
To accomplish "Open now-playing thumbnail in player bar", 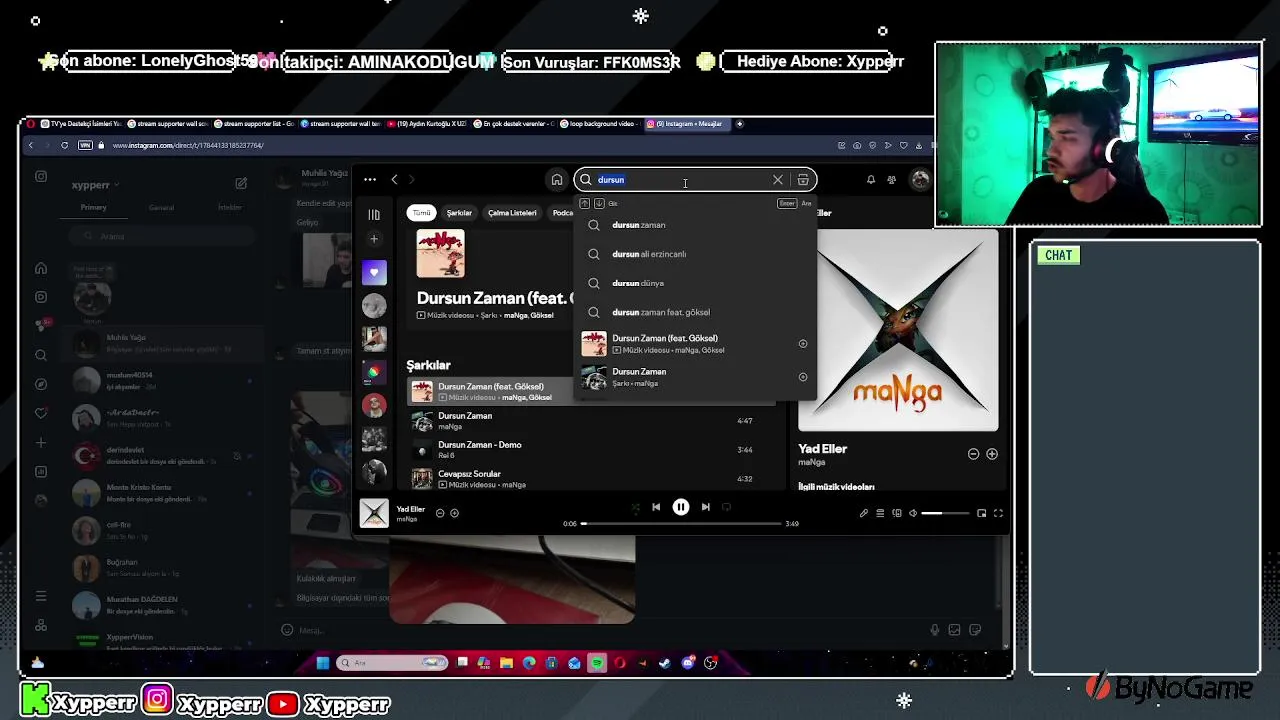I will [374, 513].
